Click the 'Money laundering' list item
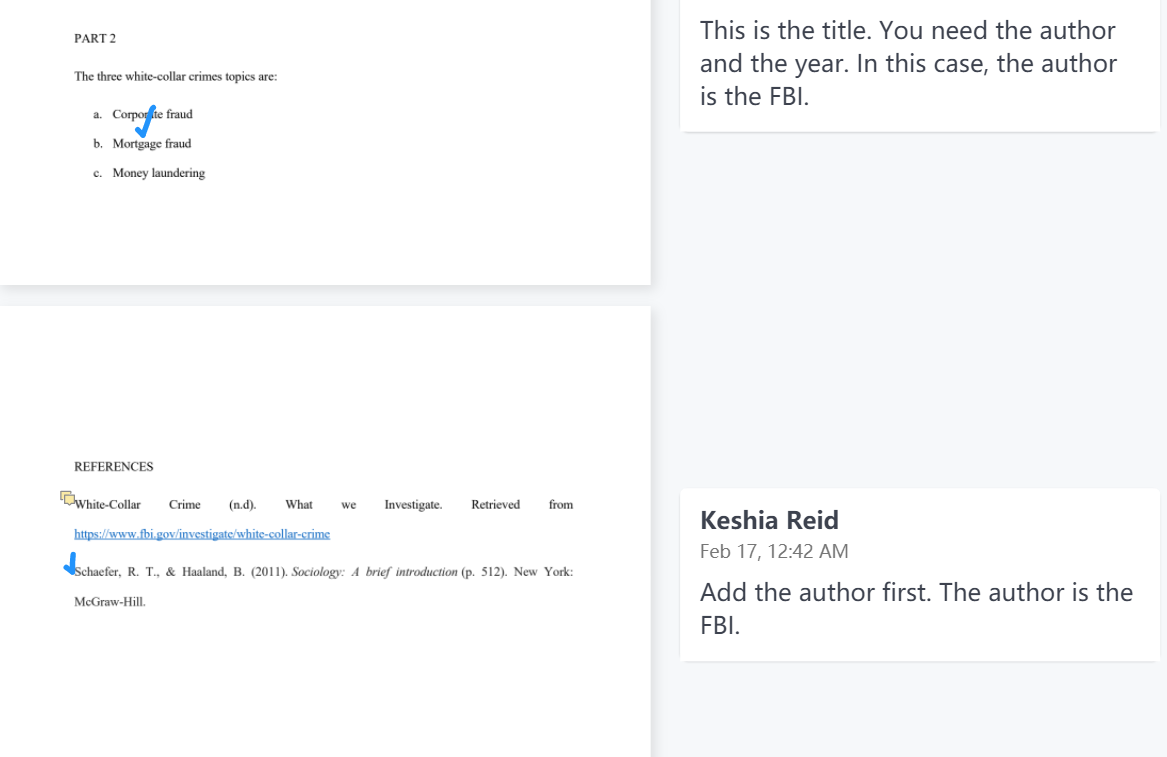The width and height of the screenshot is (1167, 757). pos(159,173)
